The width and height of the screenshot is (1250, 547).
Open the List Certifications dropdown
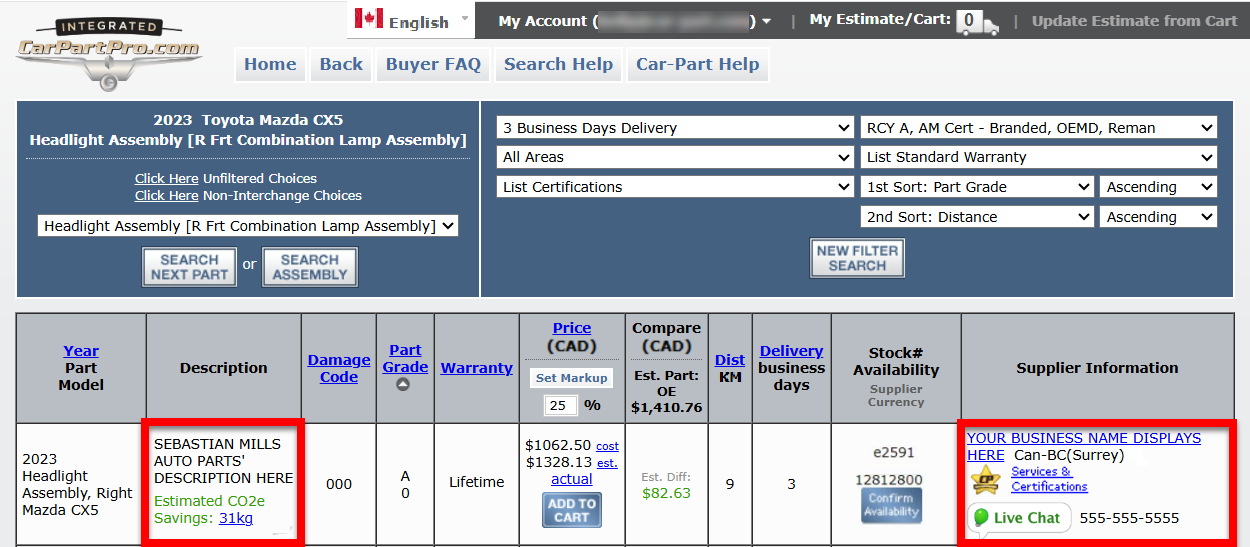point(675,187)
